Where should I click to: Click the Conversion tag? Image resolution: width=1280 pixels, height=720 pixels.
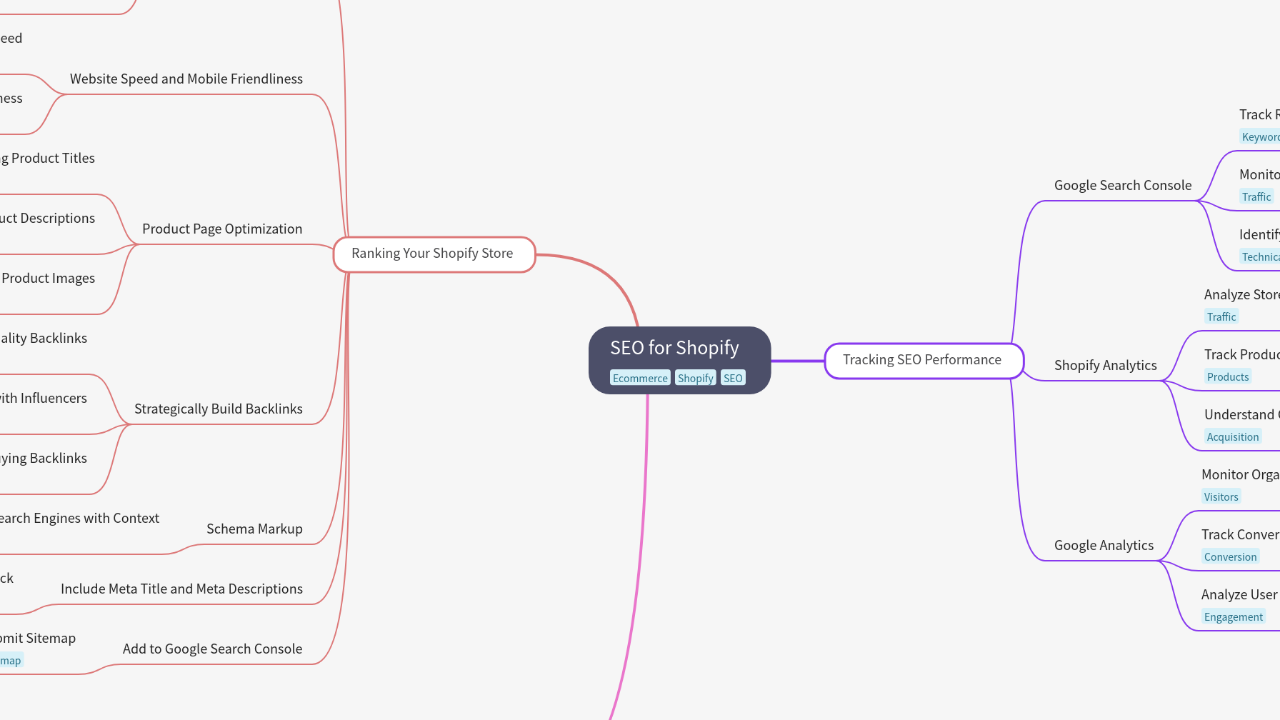click(x=1230, y=557)
